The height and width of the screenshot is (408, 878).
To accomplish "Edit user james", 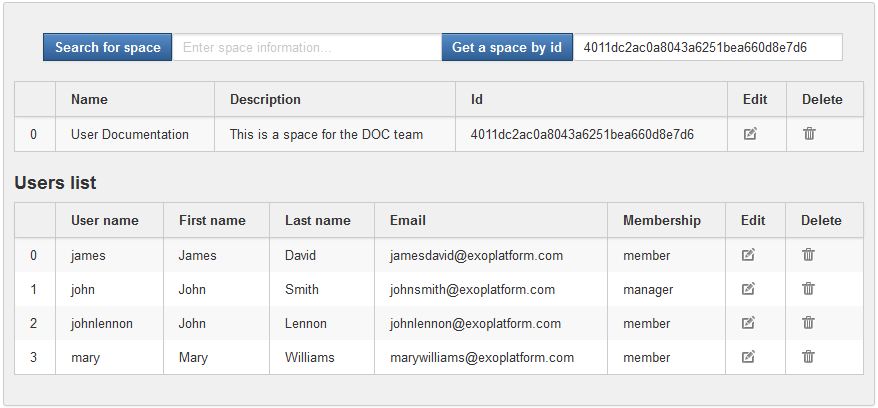I will (x=748, y=255).
